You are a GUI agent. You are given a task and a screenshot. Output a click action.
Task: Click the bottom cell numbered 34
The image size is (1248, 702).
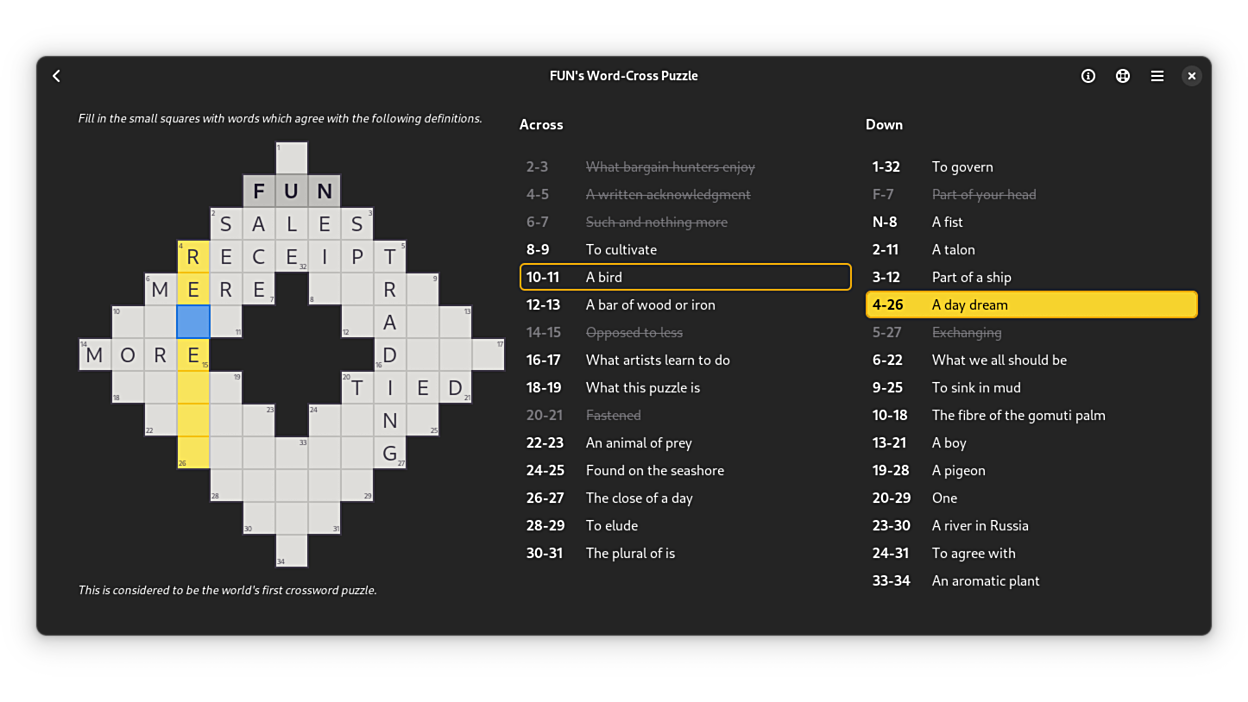[291, 550]
